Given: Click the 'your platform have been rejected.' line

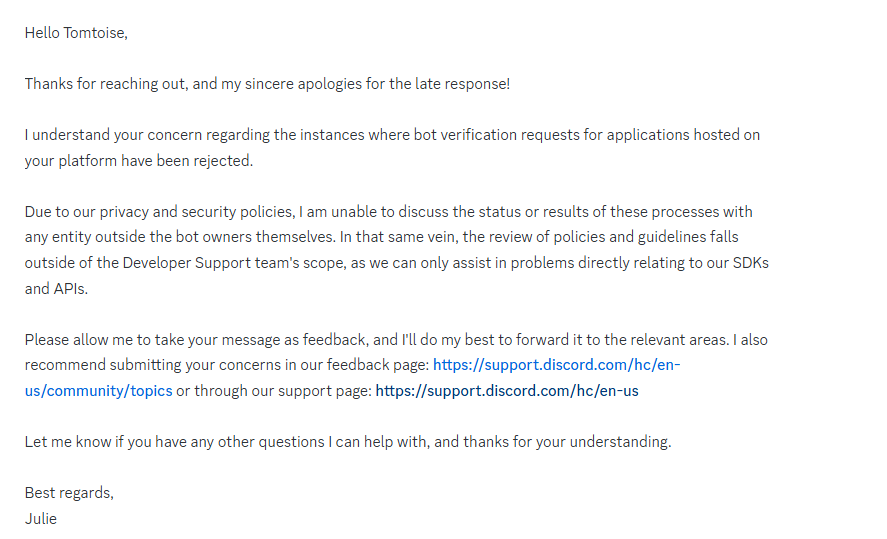Looking at the screenshot, I should coord(139,161).
